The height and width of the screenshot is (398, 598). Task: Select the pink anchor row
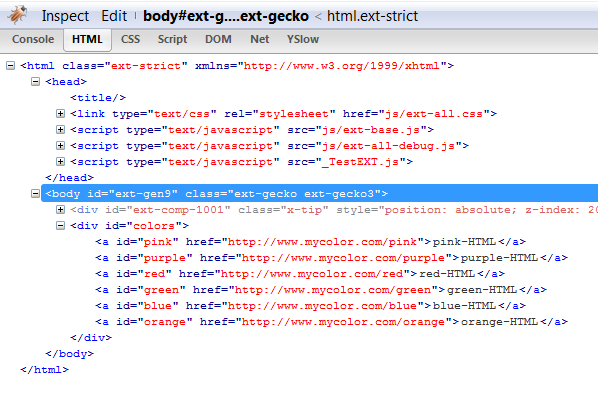310,242
